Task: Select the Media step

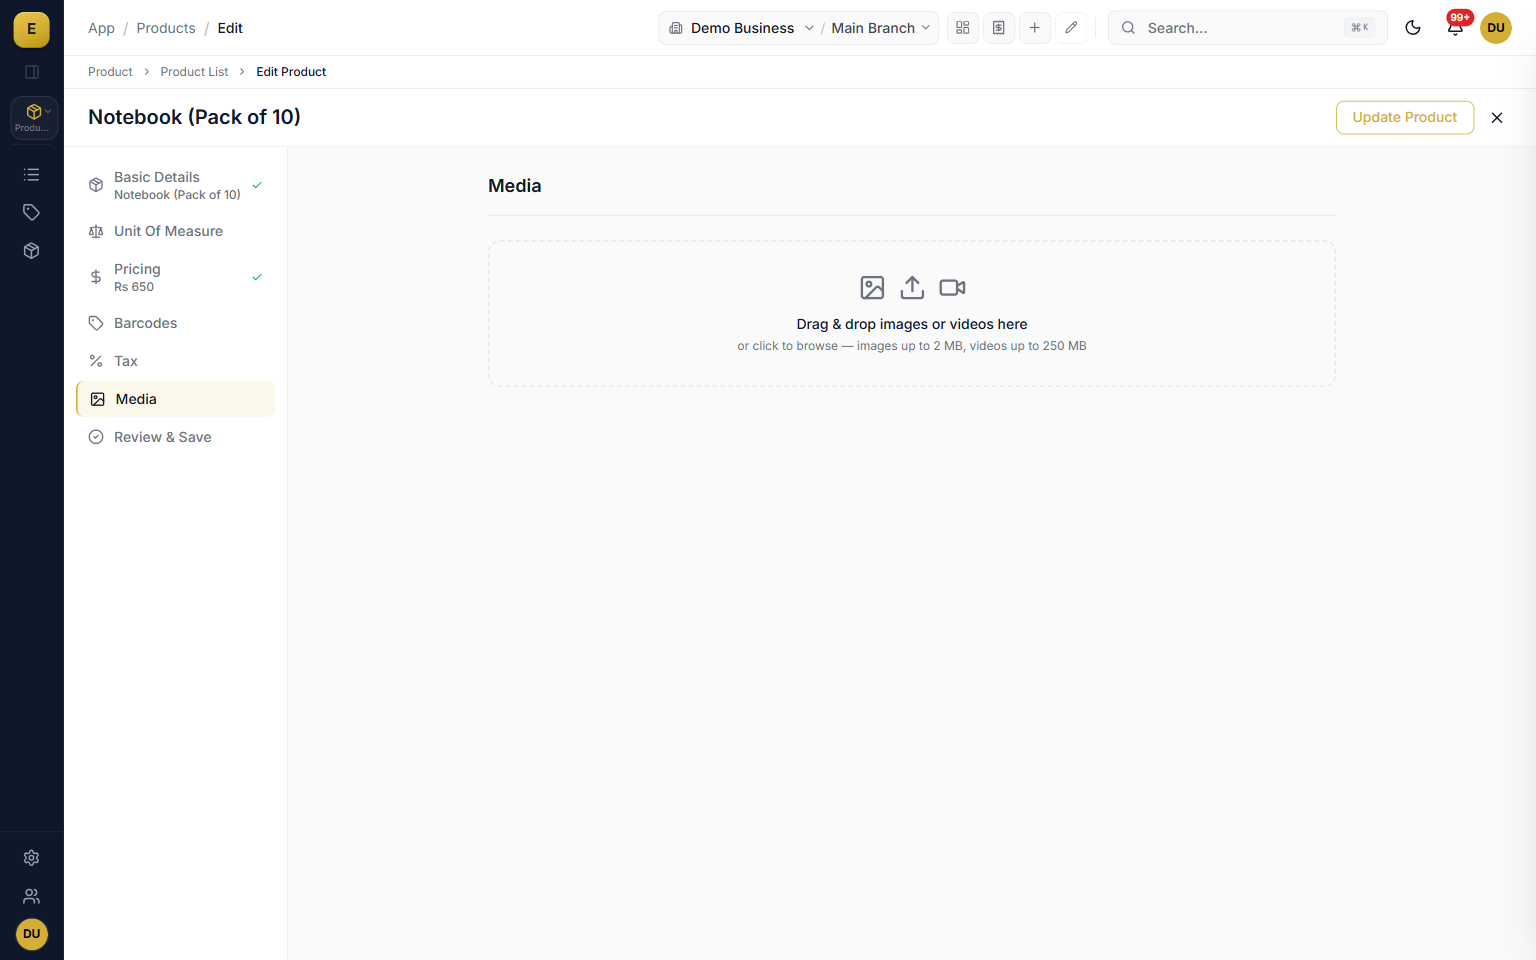Action: tap(176, 399)
